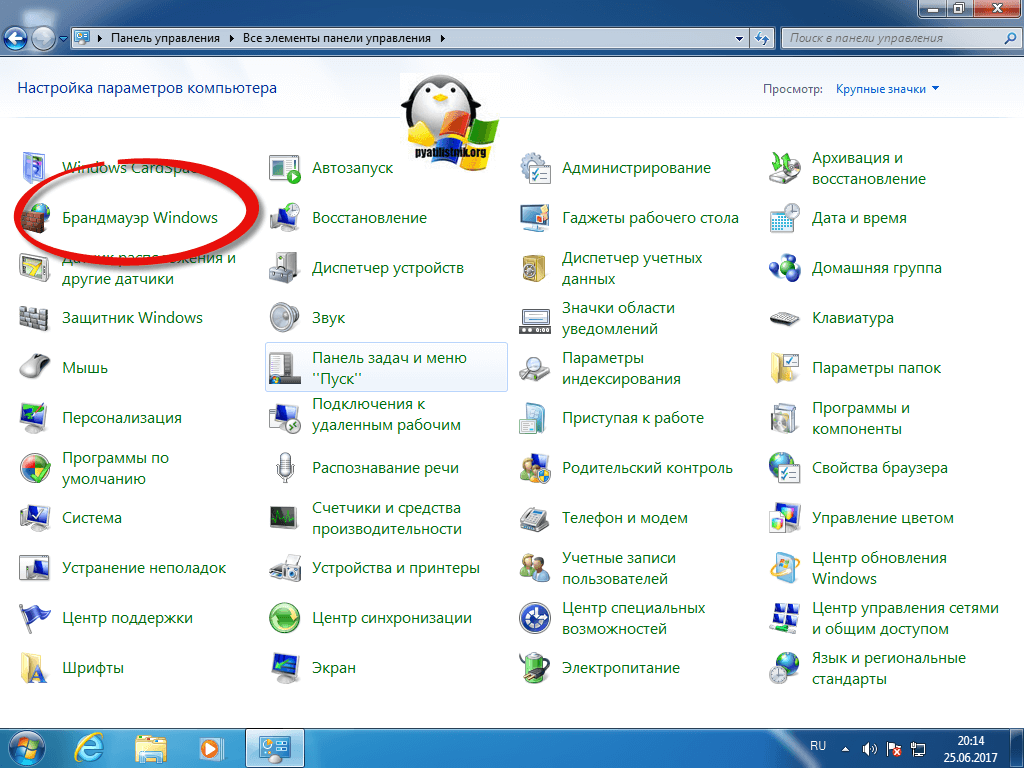Expand the view mode 'Крупные значки' dropdown
The image size is (1024, 768).
888,89
